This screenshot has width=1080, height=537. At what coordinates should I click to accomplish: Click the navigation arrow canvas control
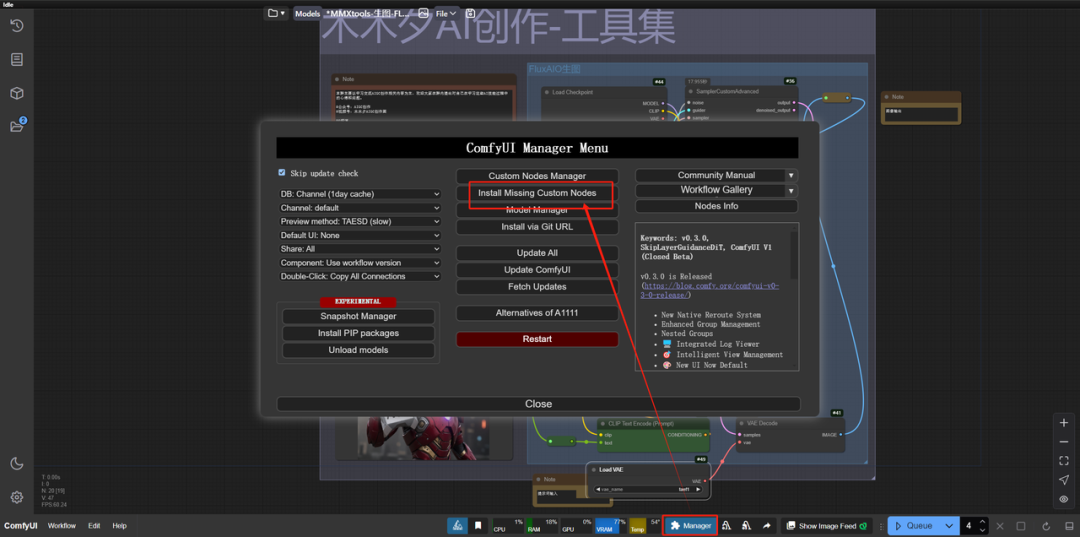coord(1064,480)
